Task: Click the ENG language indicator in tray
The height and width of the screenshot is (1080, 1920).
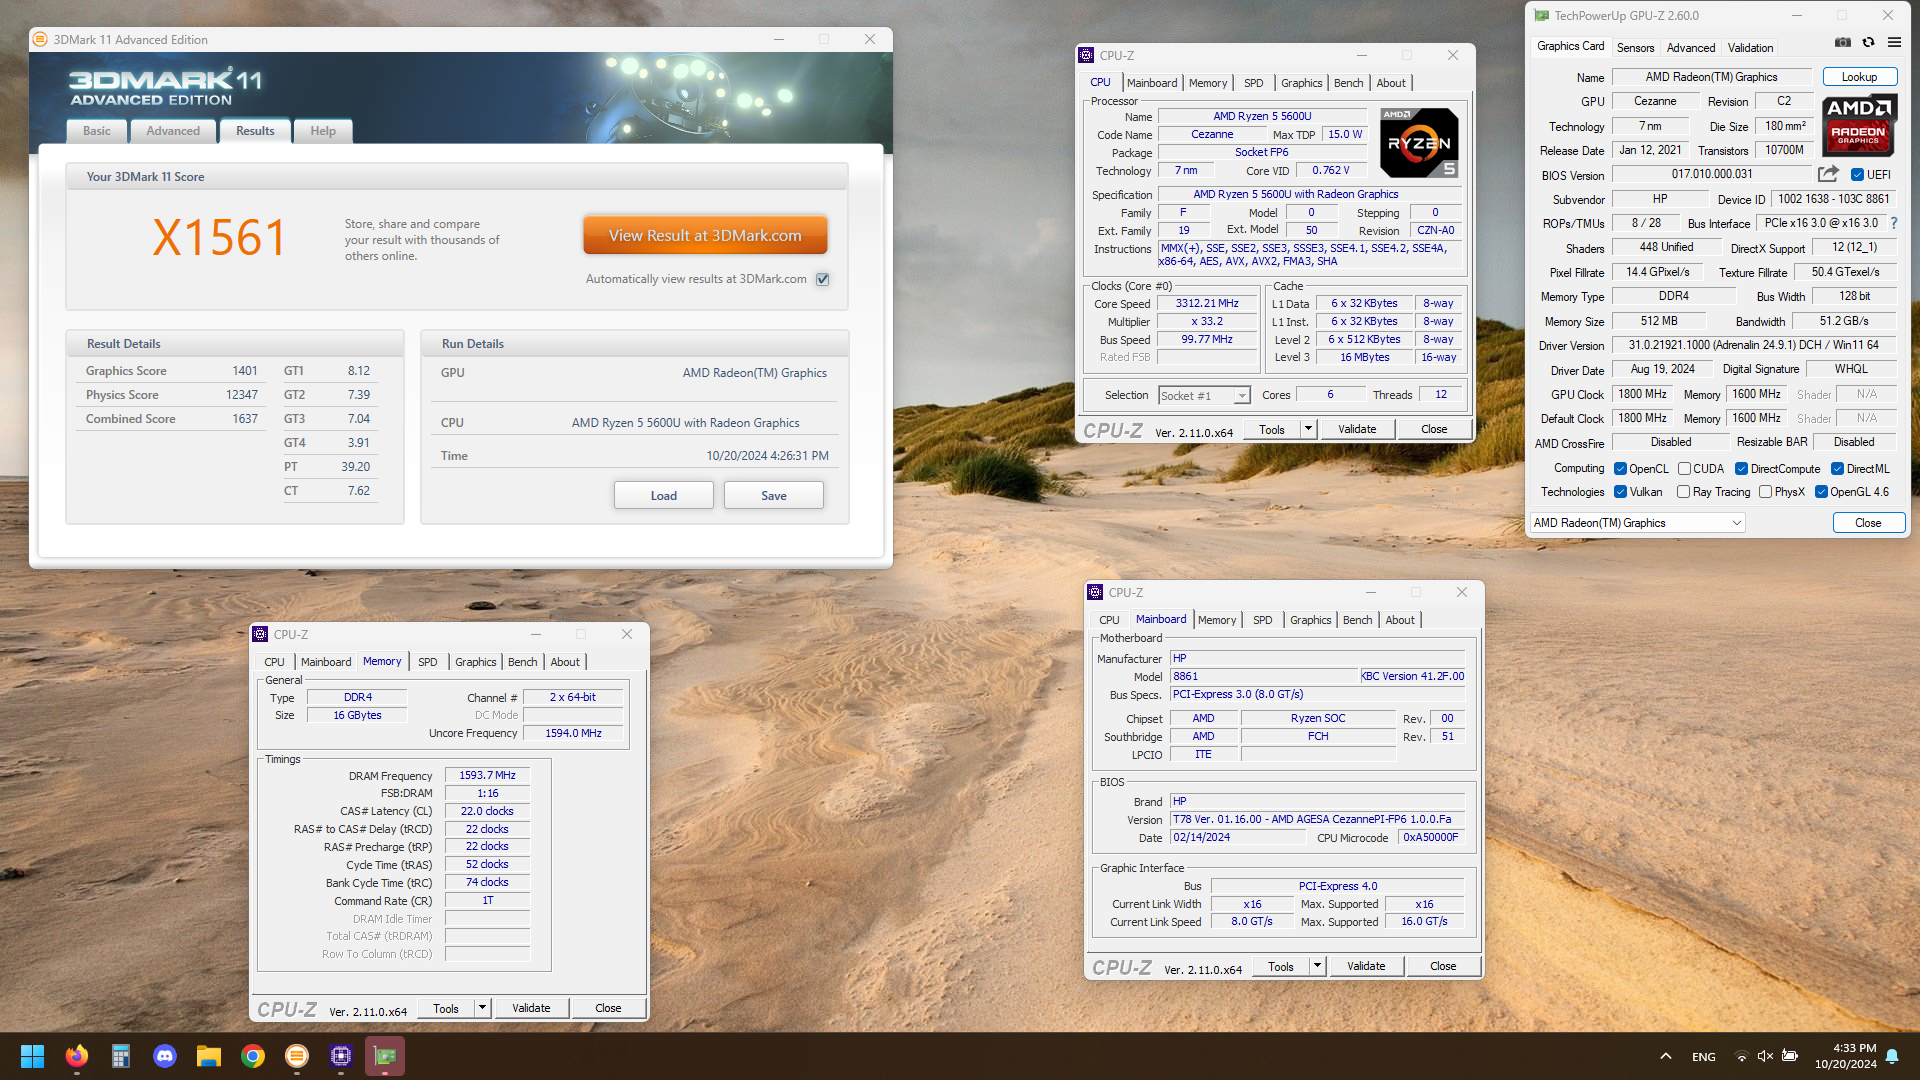Action: 1704,1056
